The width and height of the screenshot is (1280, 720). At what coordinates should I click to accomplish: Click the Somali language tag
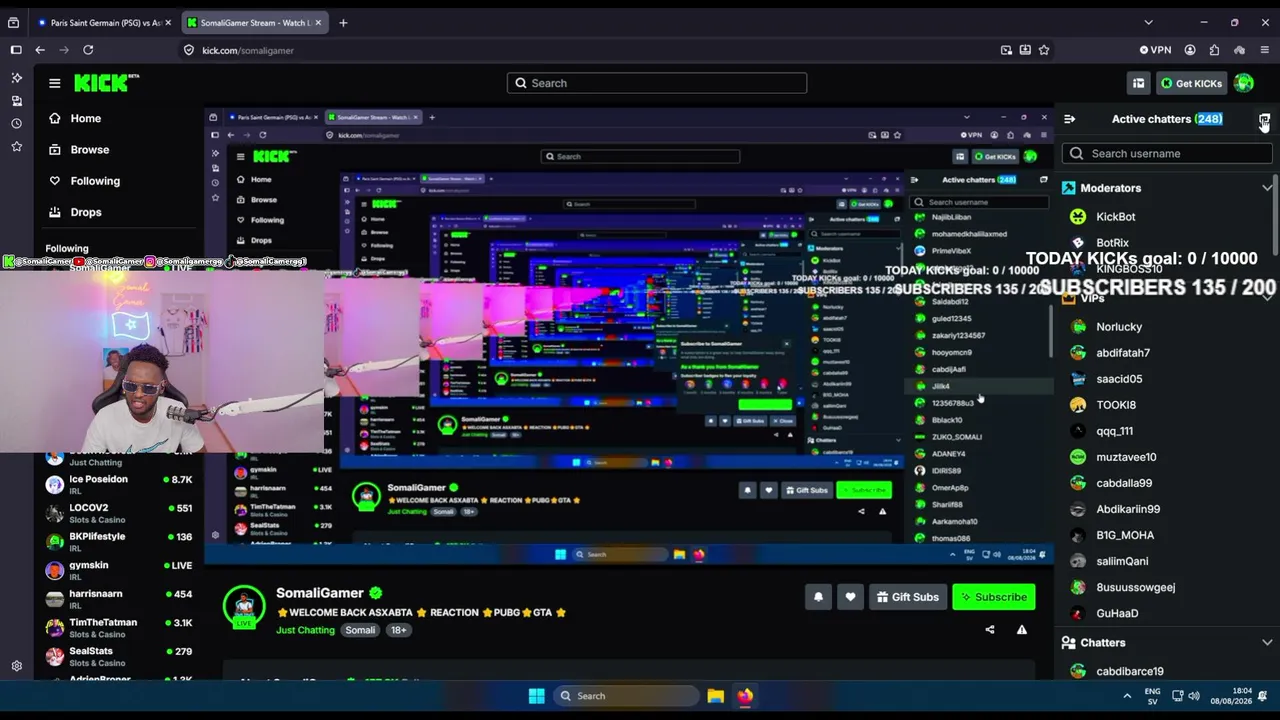(360, 630)
